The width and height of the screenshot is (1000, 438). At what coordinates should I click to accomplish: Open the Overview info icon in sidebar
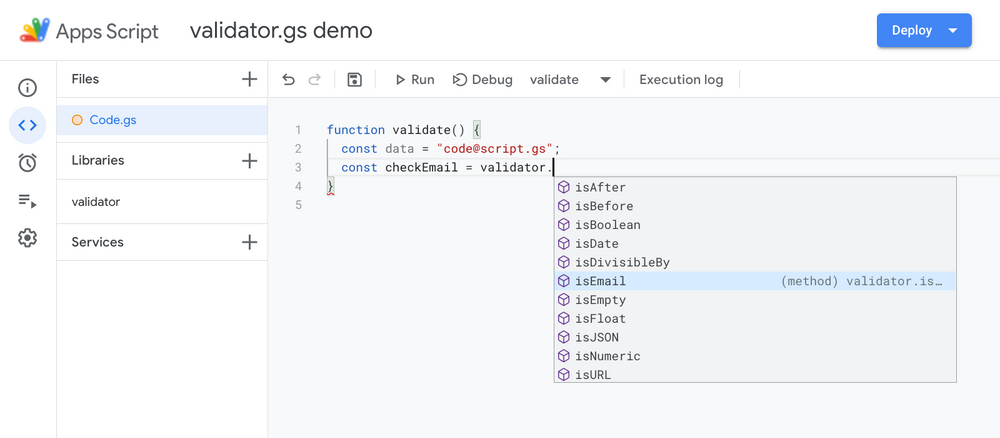28,88
